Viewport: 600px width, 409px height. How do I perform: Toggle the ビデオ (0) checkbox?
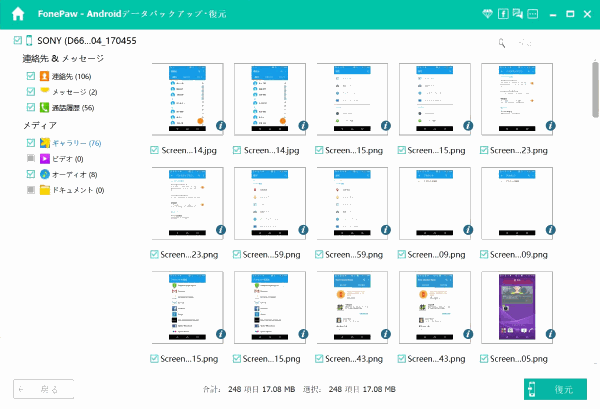[x=31, y=158]
